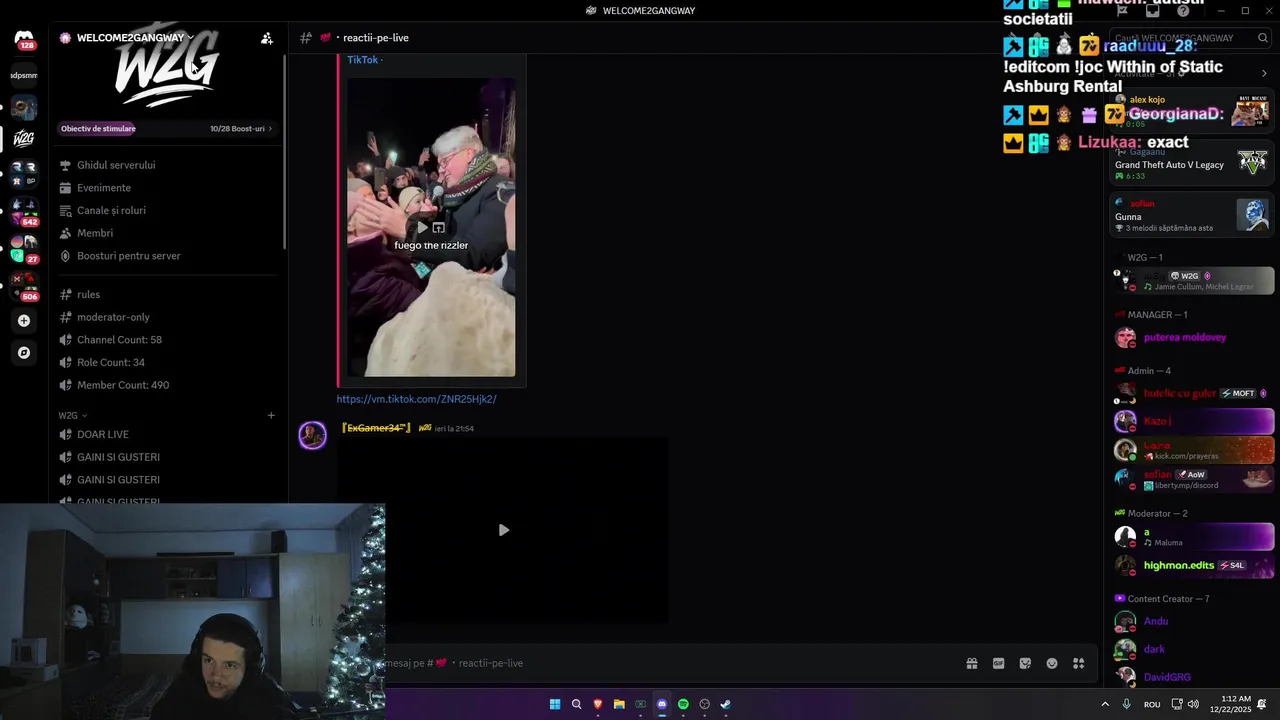The image size is (1280, 720).
Task: Open the taskbar volume control
Action: pyautogui.click(x=1193, y=704)
